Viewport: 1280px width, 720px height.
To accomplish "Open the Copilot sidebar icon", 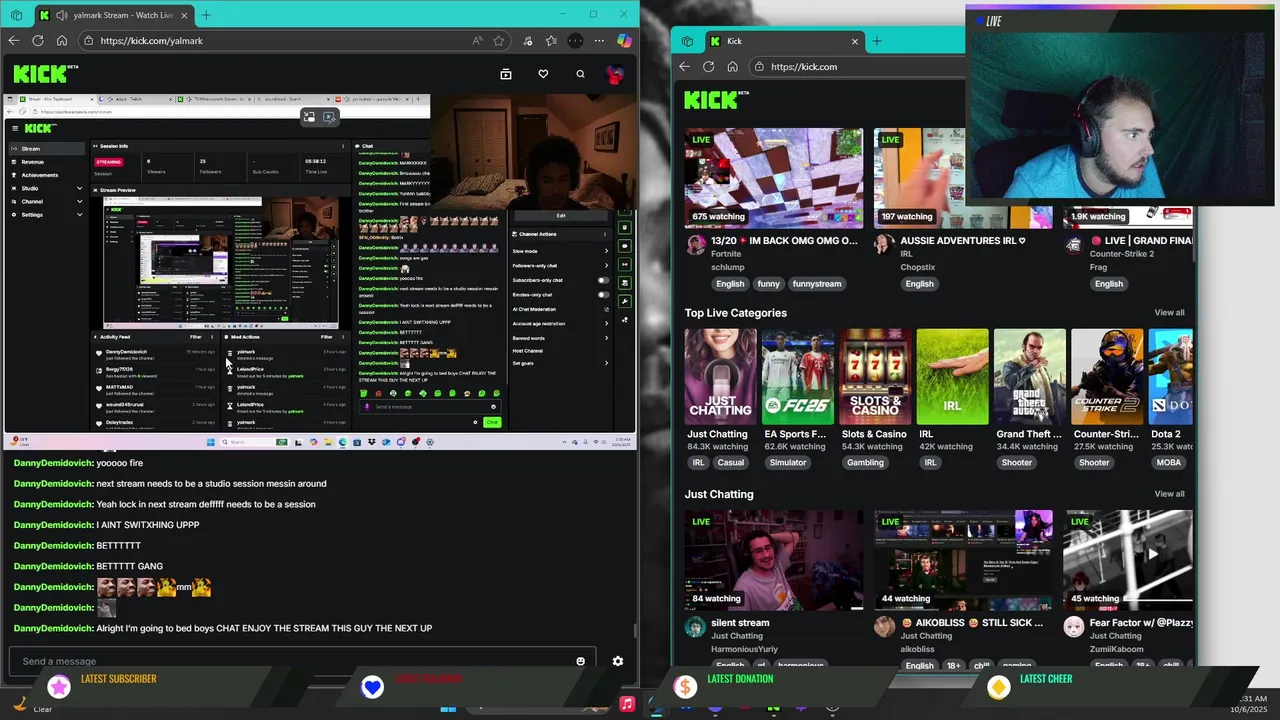I will [x=624, y=41].
